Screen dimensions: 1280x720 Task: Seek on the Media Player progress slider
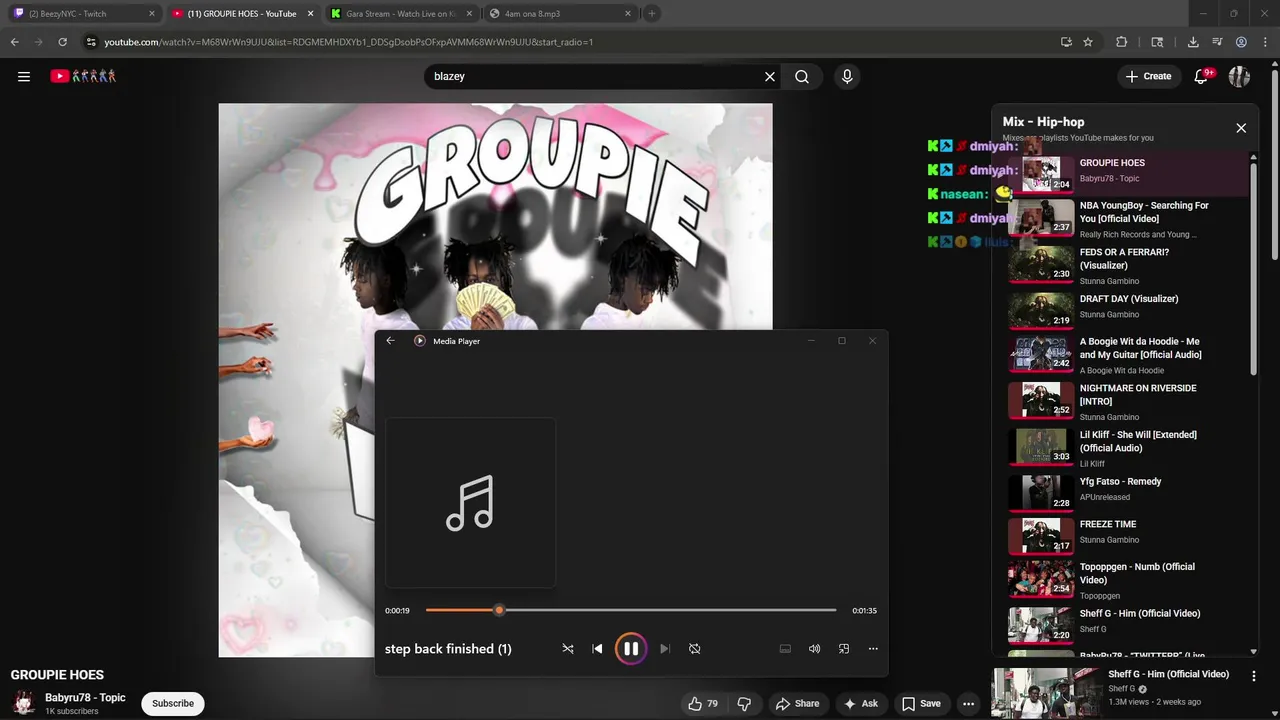(x=631, y=610)
